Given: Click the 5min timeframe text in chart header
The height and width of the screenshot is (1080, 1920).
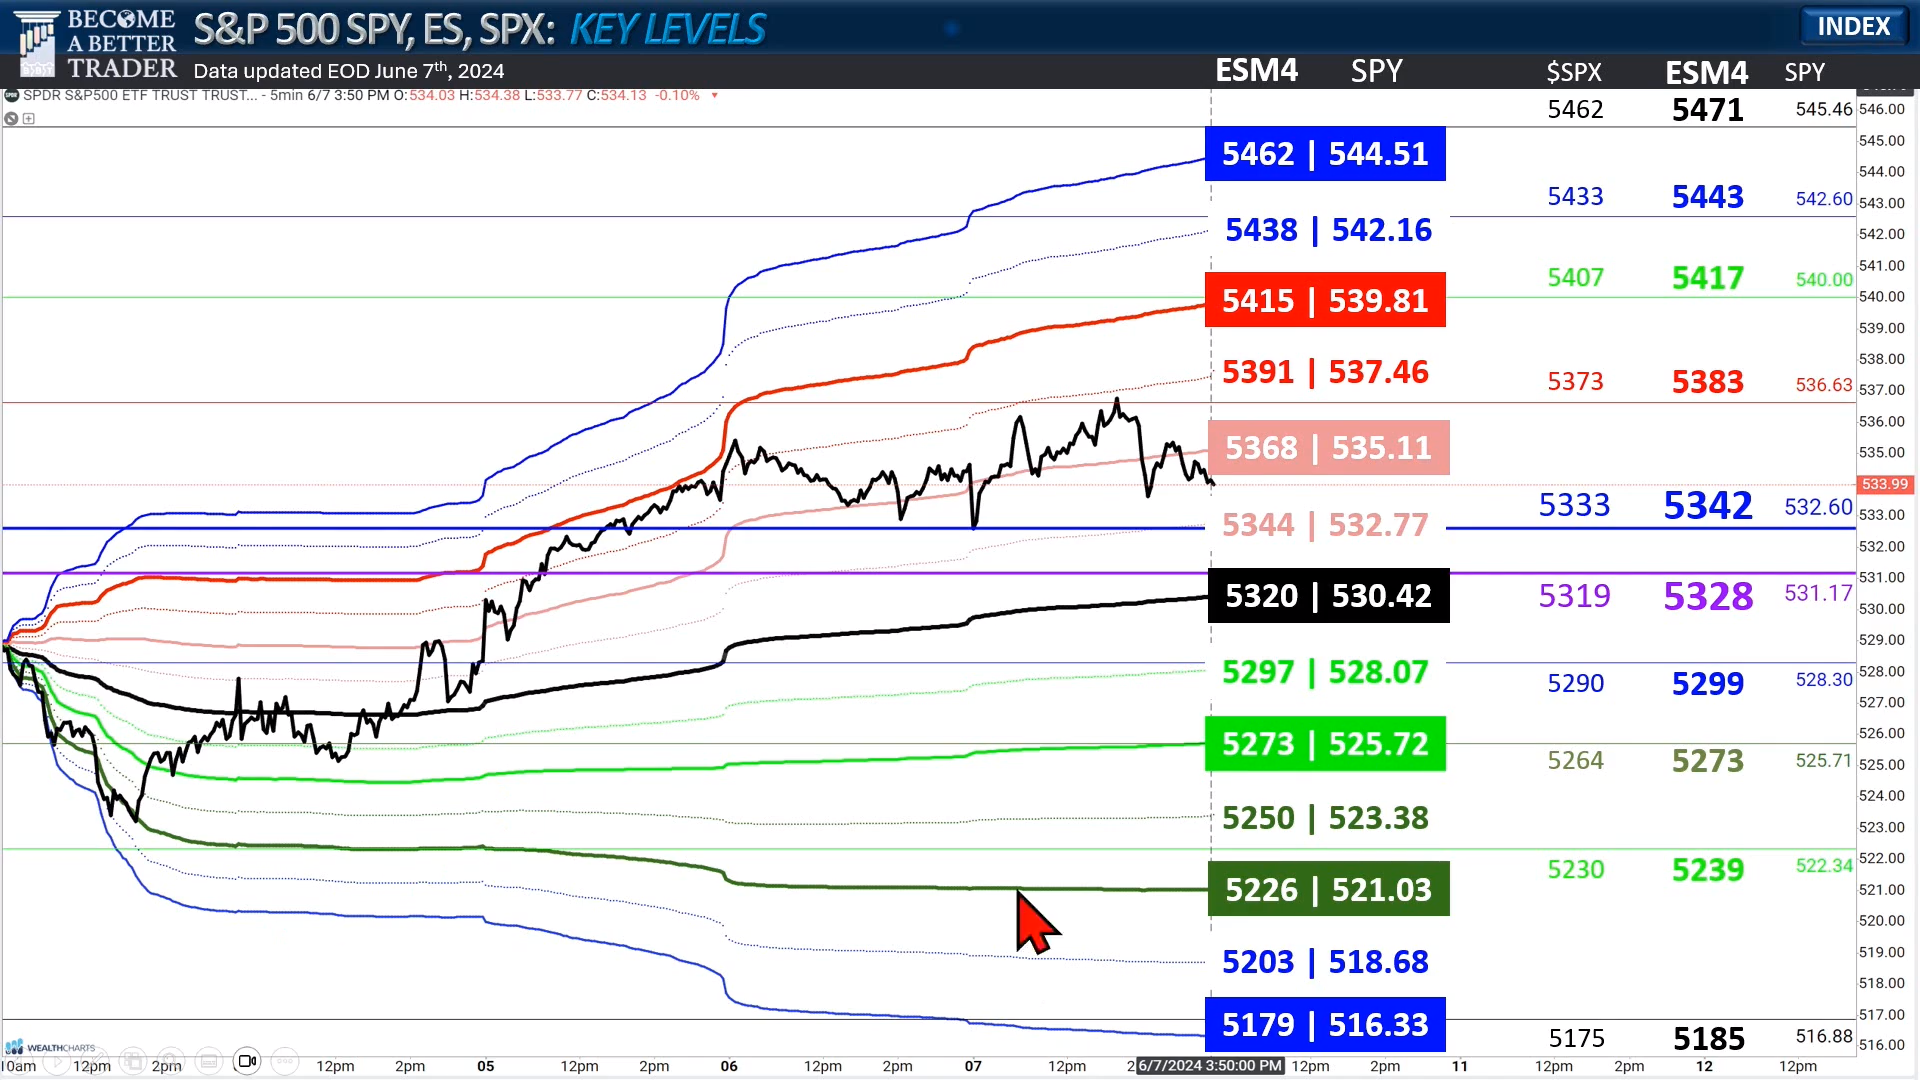Looking at the screenshot, I should point(286,95).
